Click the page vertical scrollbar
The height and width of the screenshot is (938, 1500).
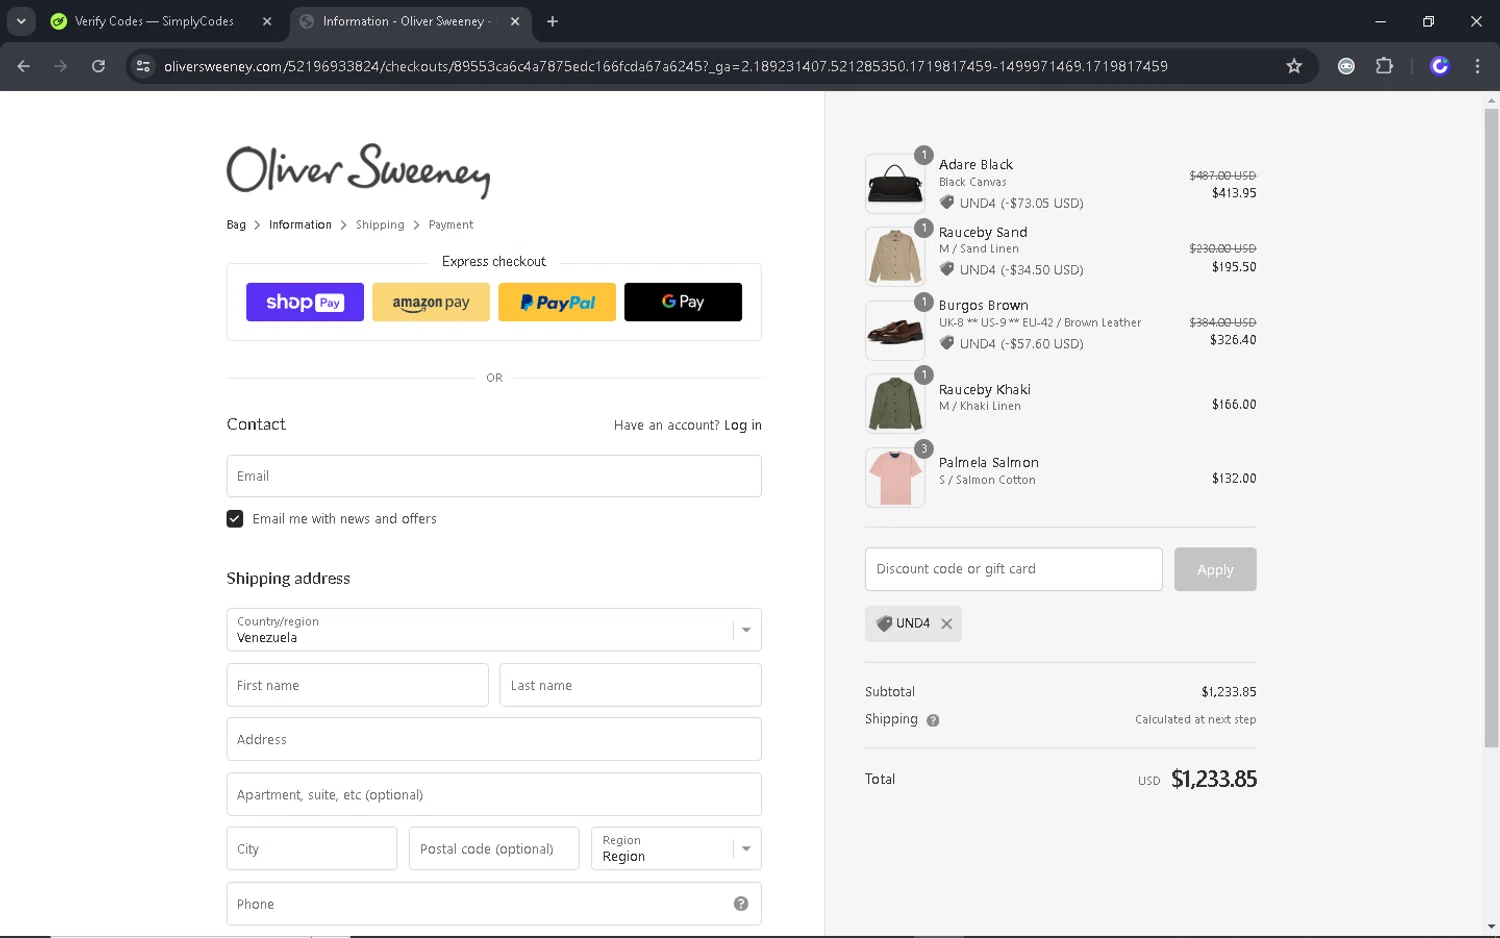pos(1491,428)
